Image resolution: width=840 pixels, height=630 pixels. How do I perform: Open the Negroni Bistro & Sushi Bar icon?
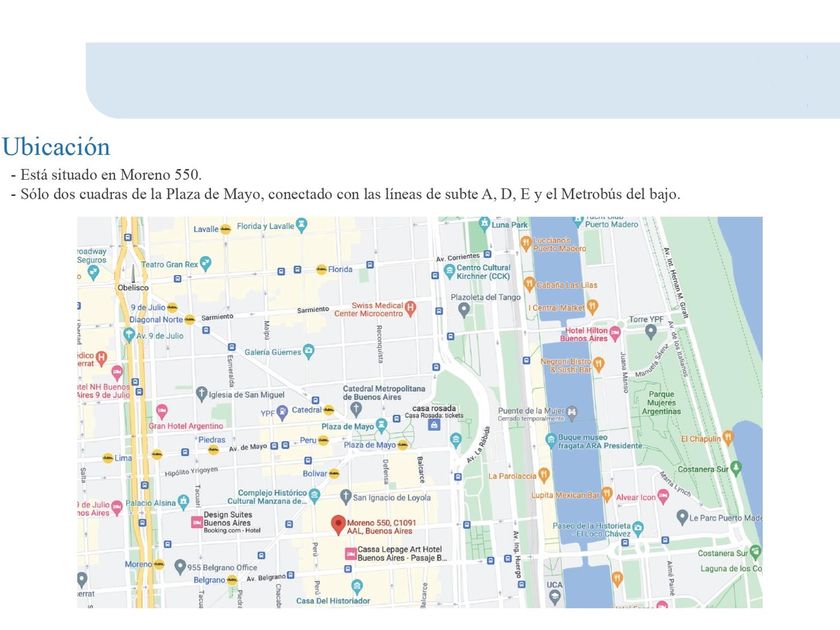[598, 365]
